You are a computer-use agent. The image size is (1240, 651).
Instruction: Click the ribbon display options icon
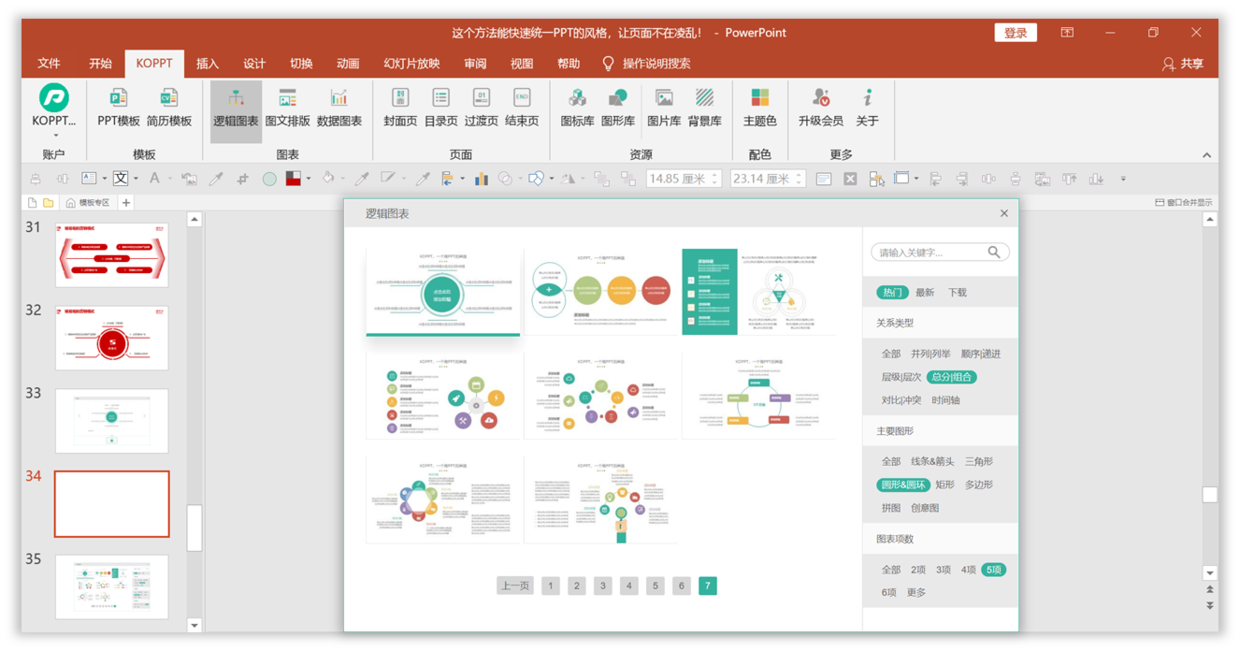1067,33
